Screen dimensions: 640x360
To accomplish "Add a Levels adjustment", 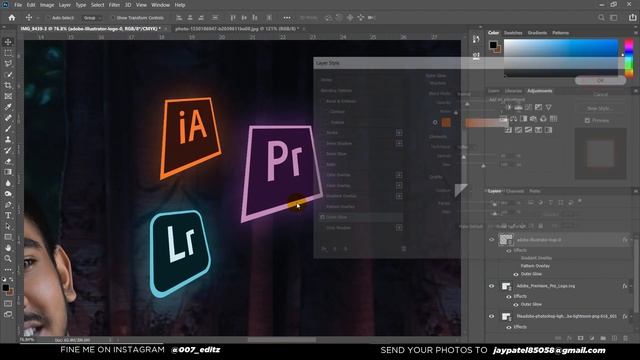I will 518,107.
